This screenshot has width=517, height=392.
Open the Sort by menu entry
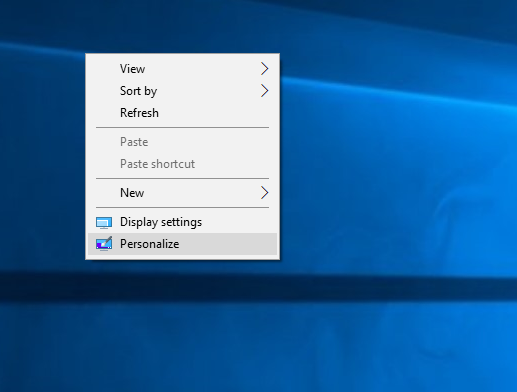coord(182,91)
